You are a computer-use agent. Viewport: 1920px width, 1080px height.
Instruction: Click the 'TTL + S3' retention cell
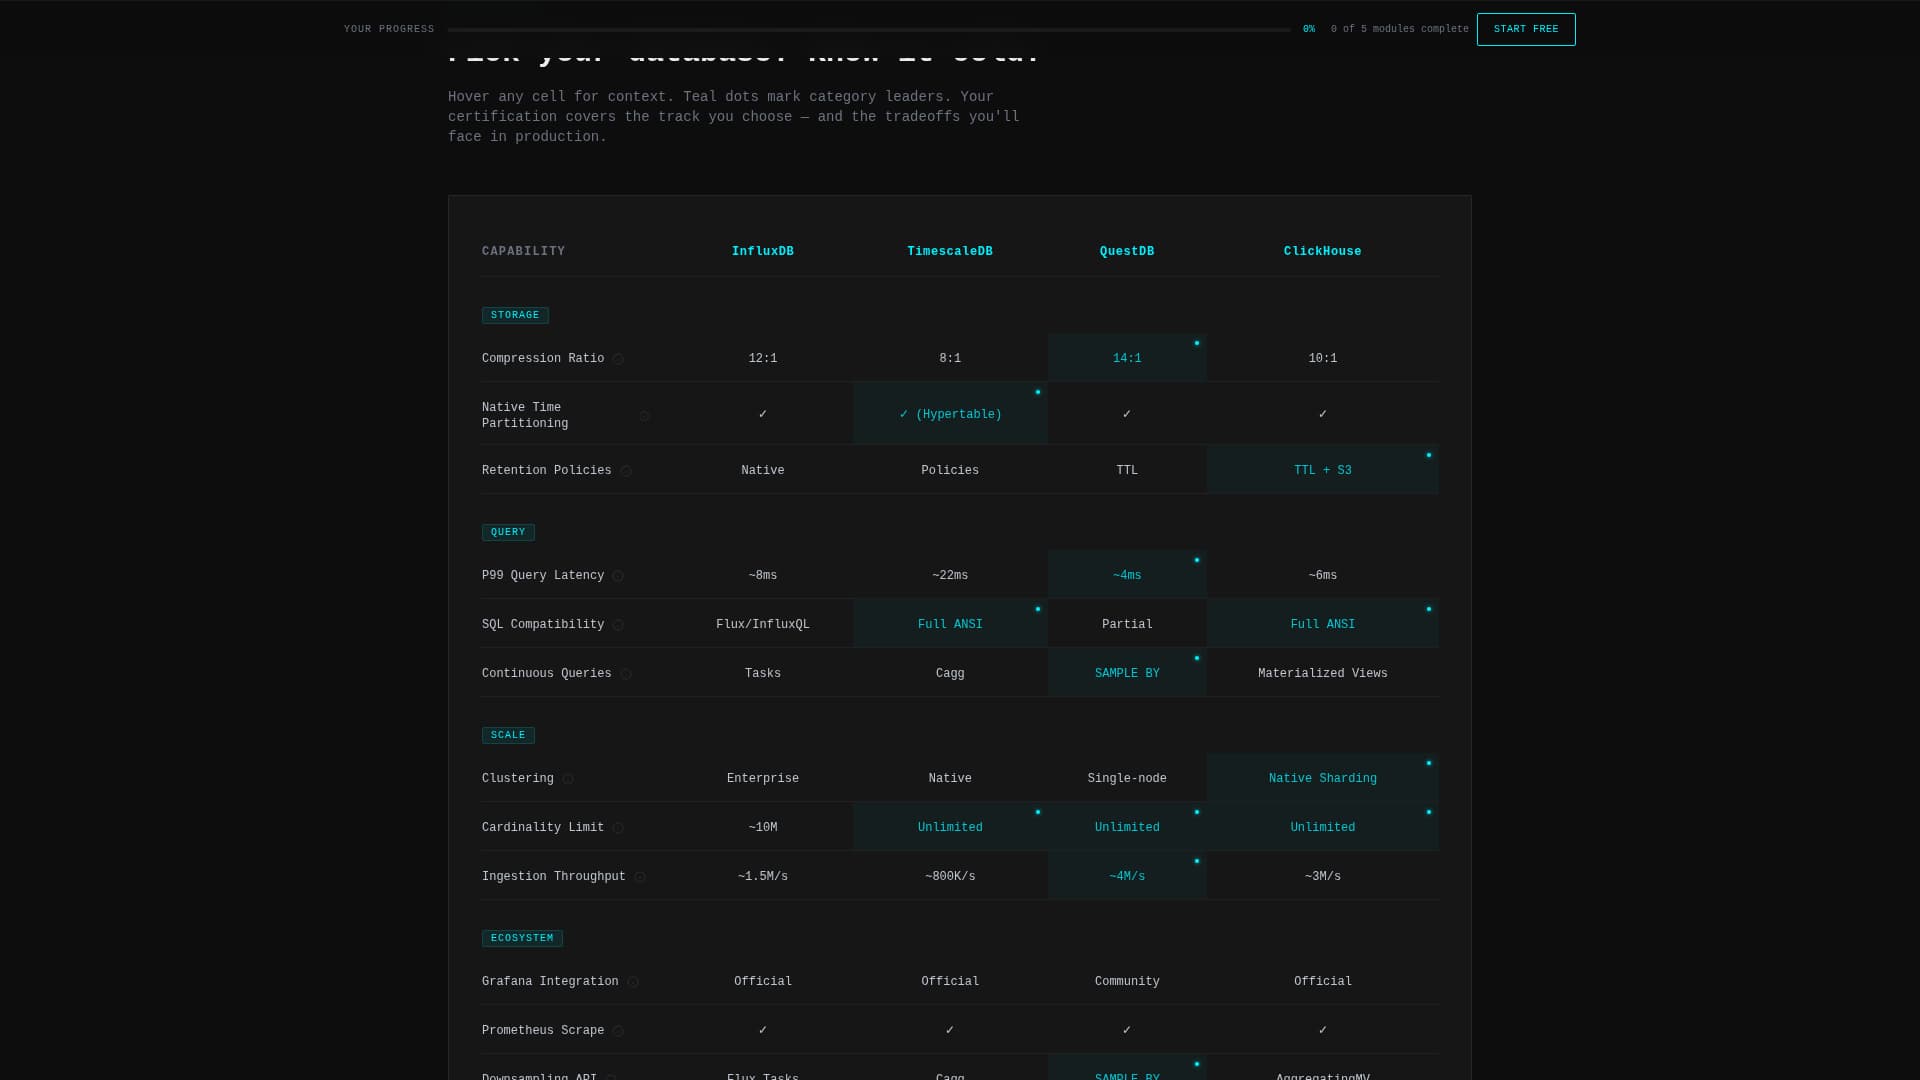(x=1322, y=470)
